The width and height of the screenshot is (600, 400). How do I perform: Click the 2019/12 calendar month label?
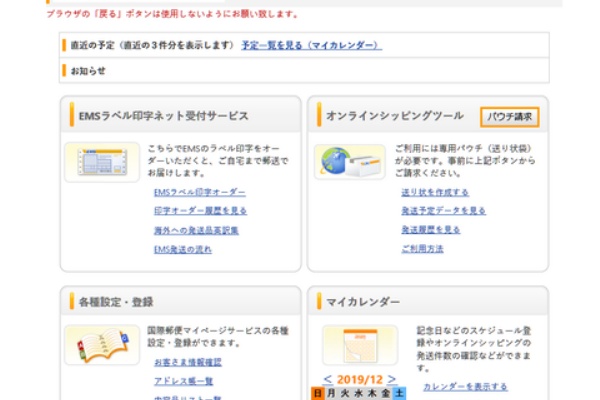click(x=360, y=379)
